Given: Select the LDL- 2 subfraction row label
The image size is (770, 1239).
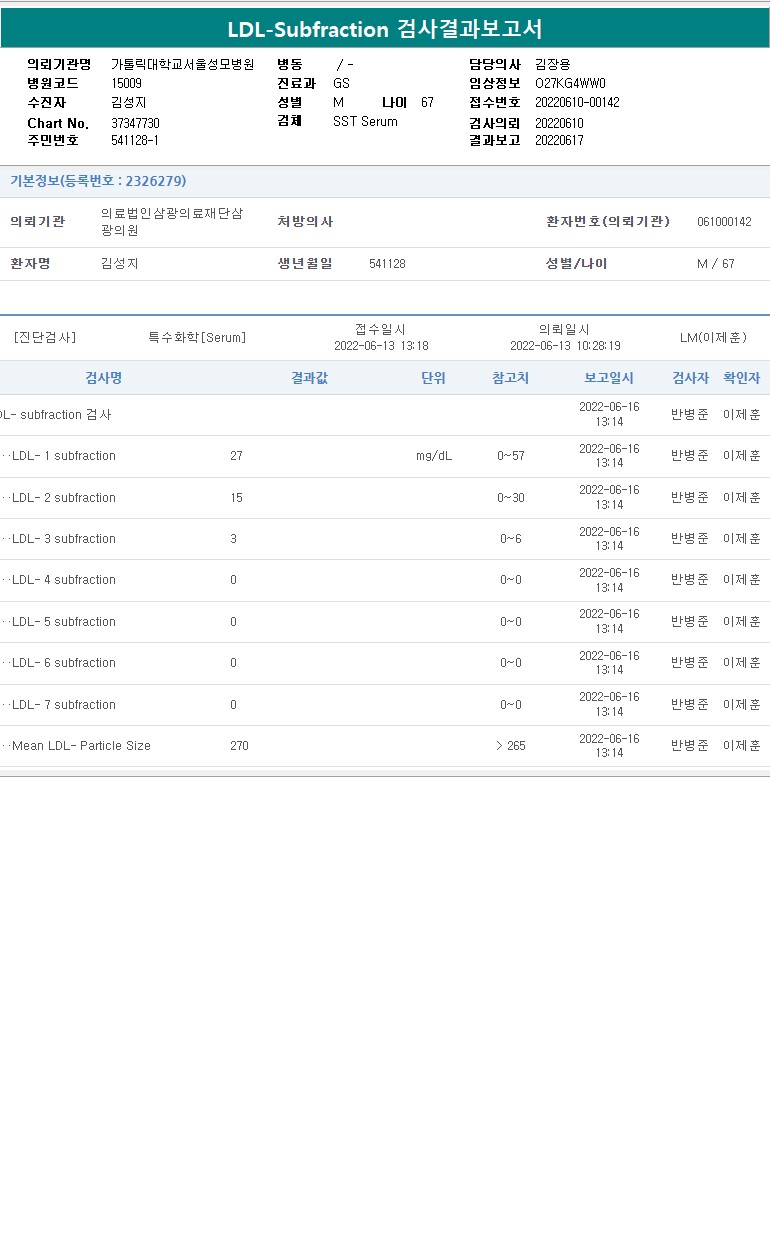Looking at the screenshot, I should 64,498.
